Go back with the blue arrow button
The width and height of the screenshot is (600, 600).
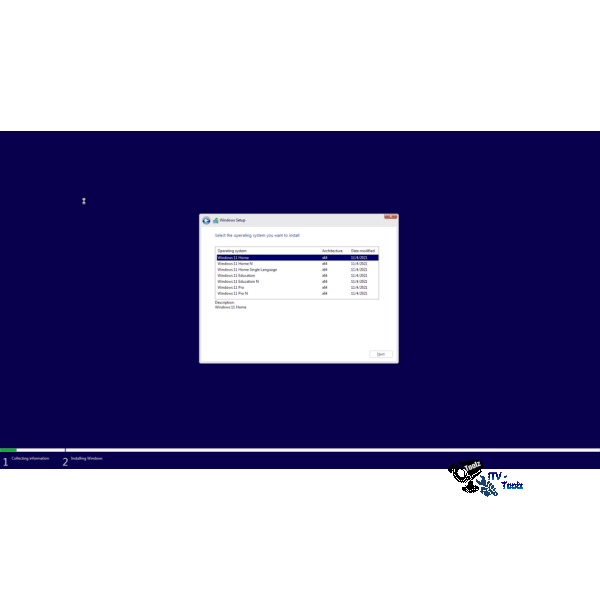pyautogui.click(x=206, y=220)
